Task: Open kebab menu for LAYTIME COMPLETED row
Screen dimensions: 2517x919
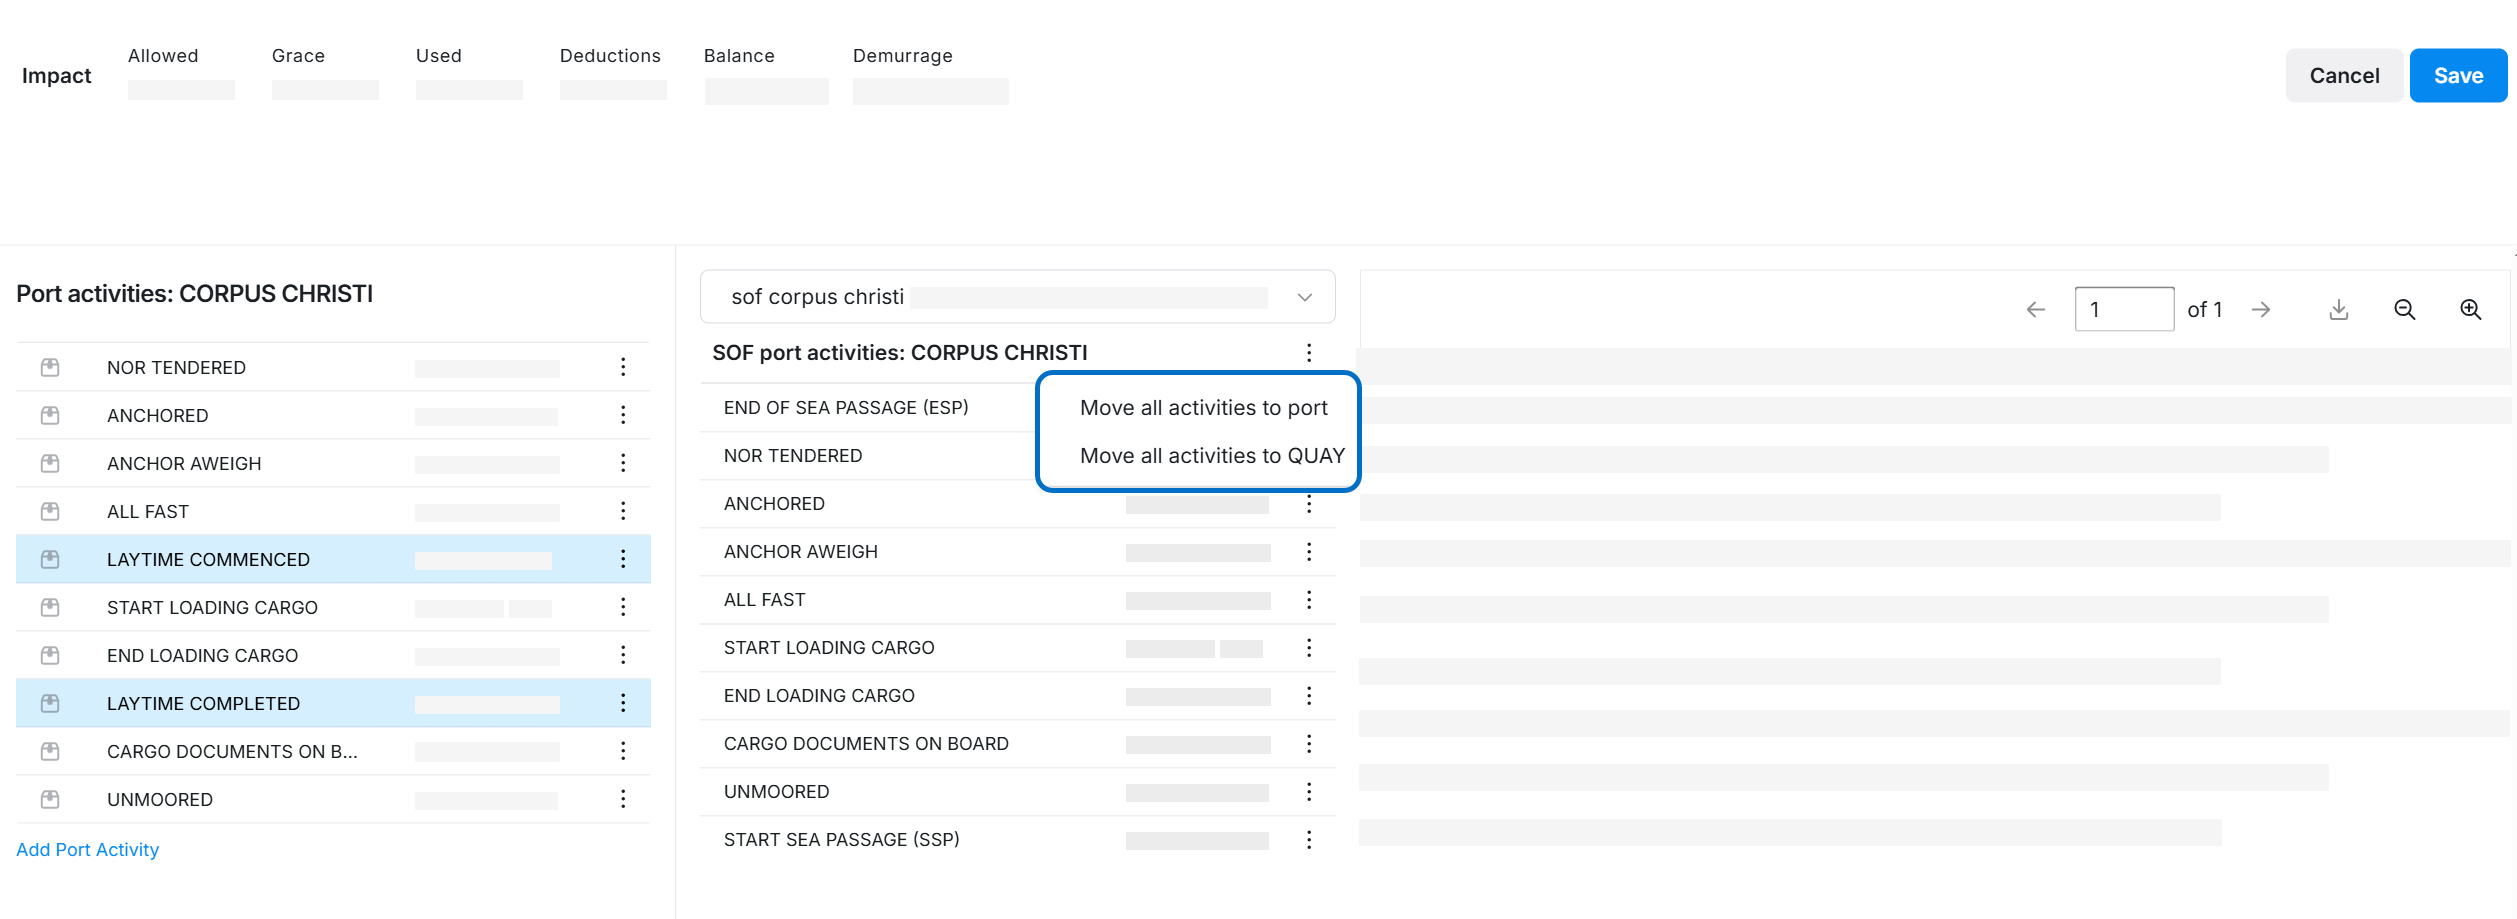Action: (623, 703)
